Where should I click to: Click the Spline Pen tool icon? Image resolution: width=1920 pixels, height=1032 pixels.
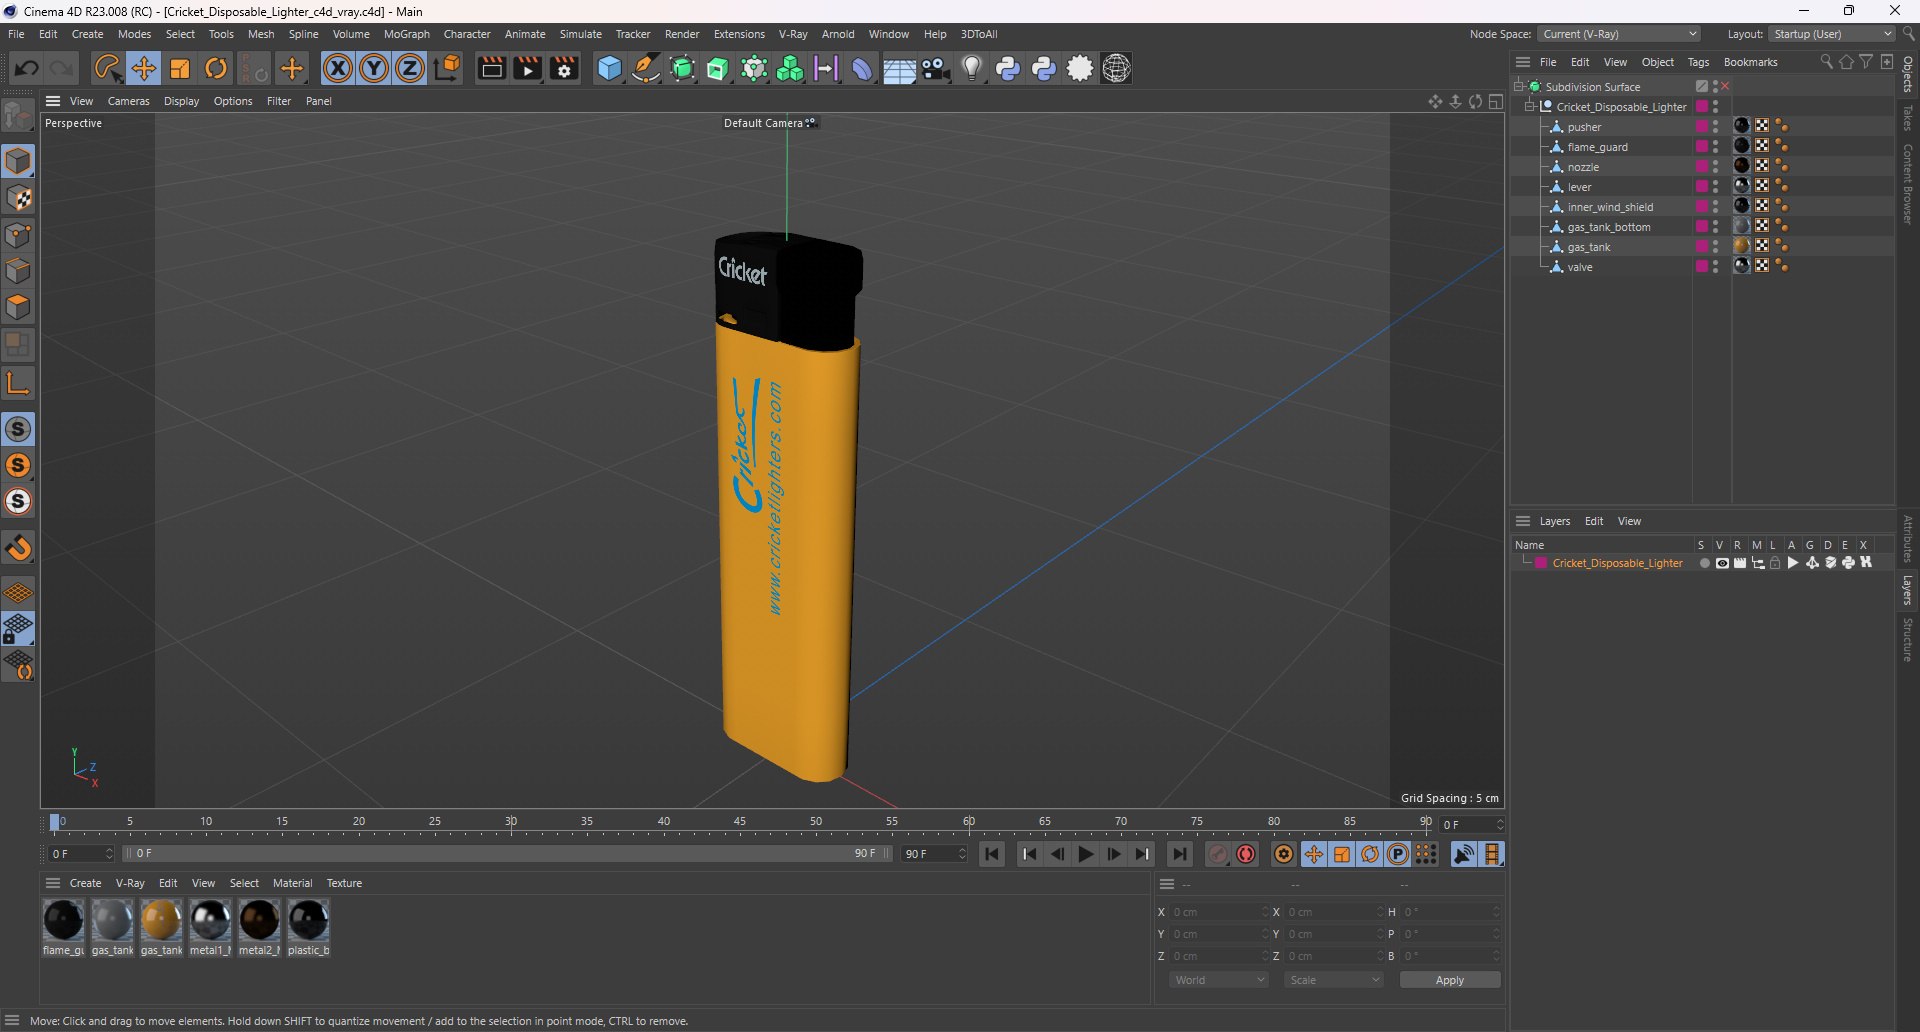[x=646, y=68]
